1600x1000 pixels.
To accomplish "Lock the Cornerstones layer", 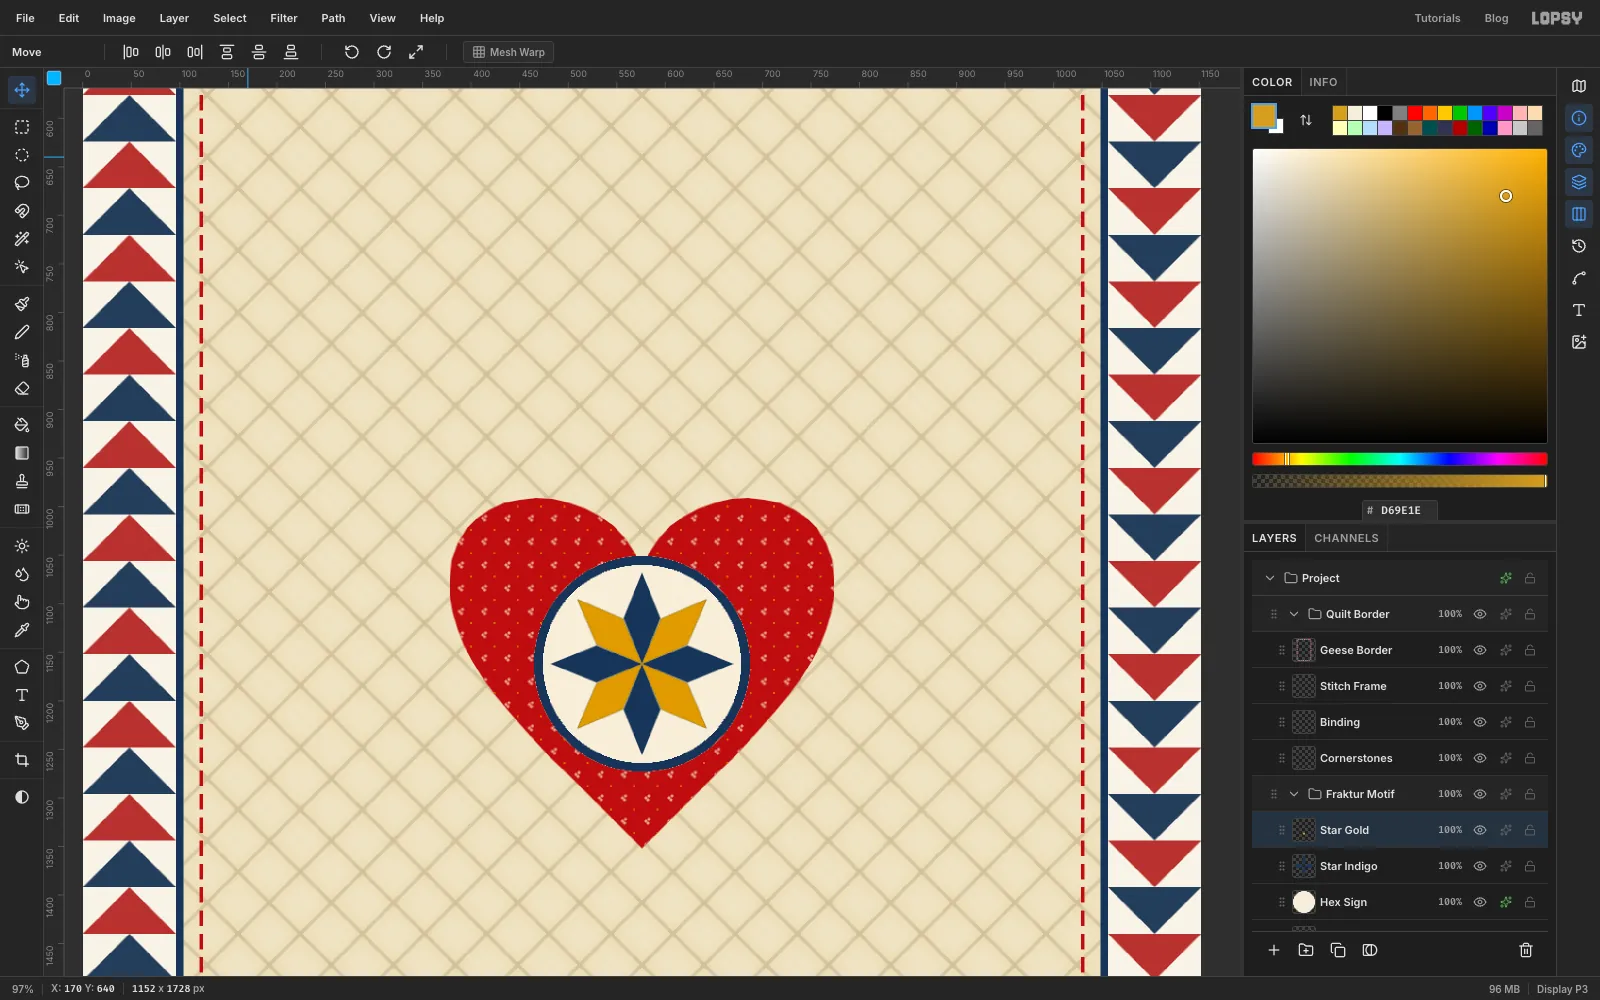I will point(1530,758).
